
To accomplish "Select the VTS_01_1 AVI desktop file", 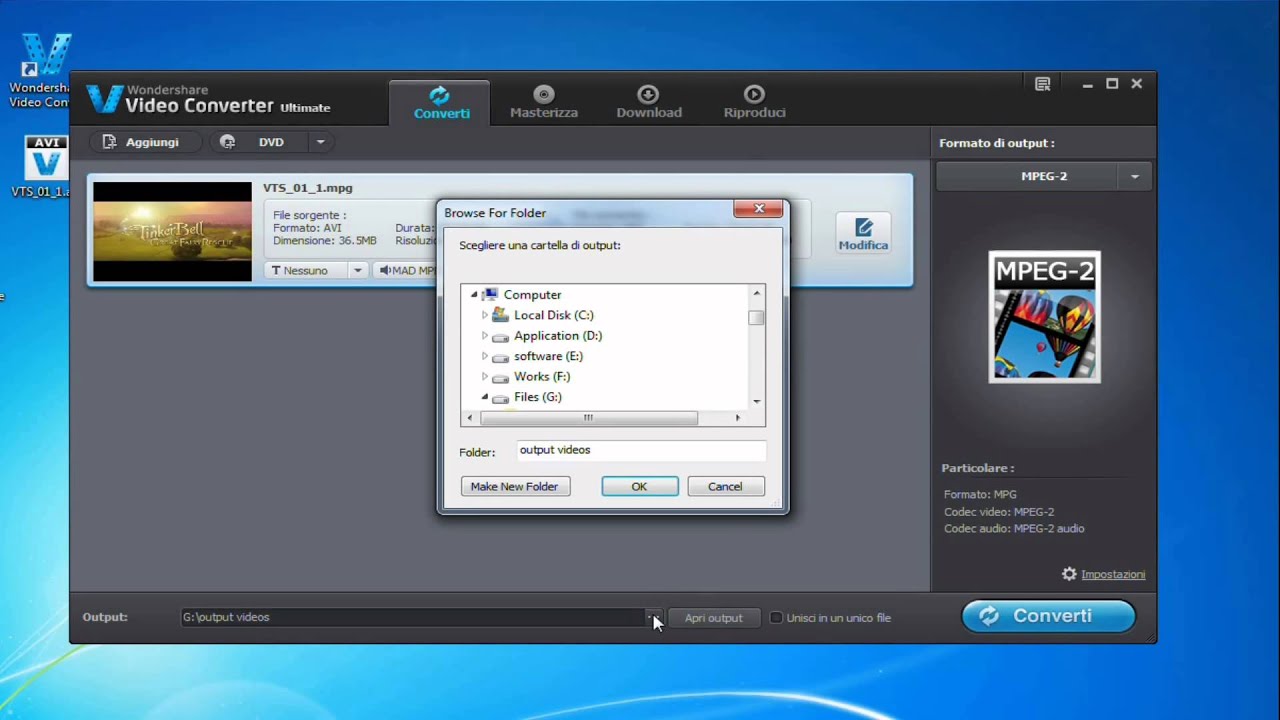I will coord(45,167).
